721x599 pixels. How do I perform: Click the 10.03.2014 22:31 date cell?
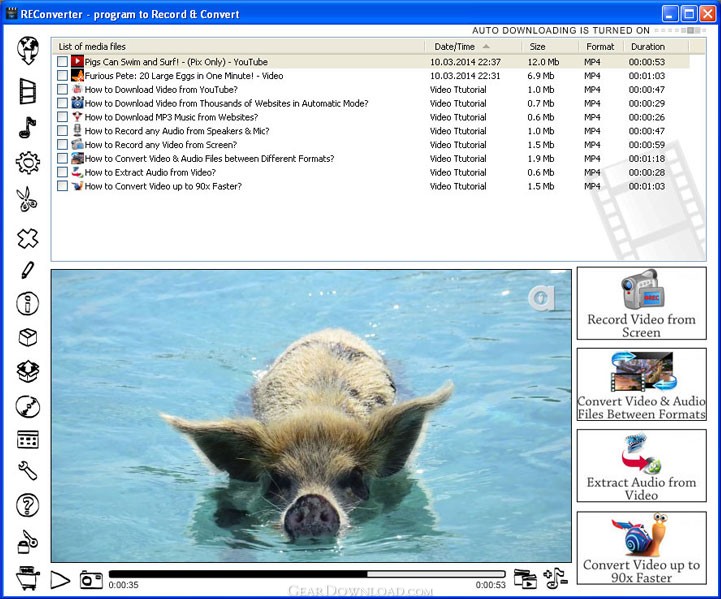point(465,75)
